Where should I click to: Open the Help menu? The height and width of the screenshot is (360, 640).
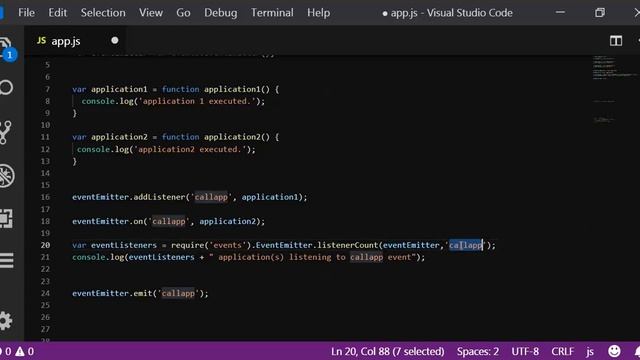click(x=318, y=13)
